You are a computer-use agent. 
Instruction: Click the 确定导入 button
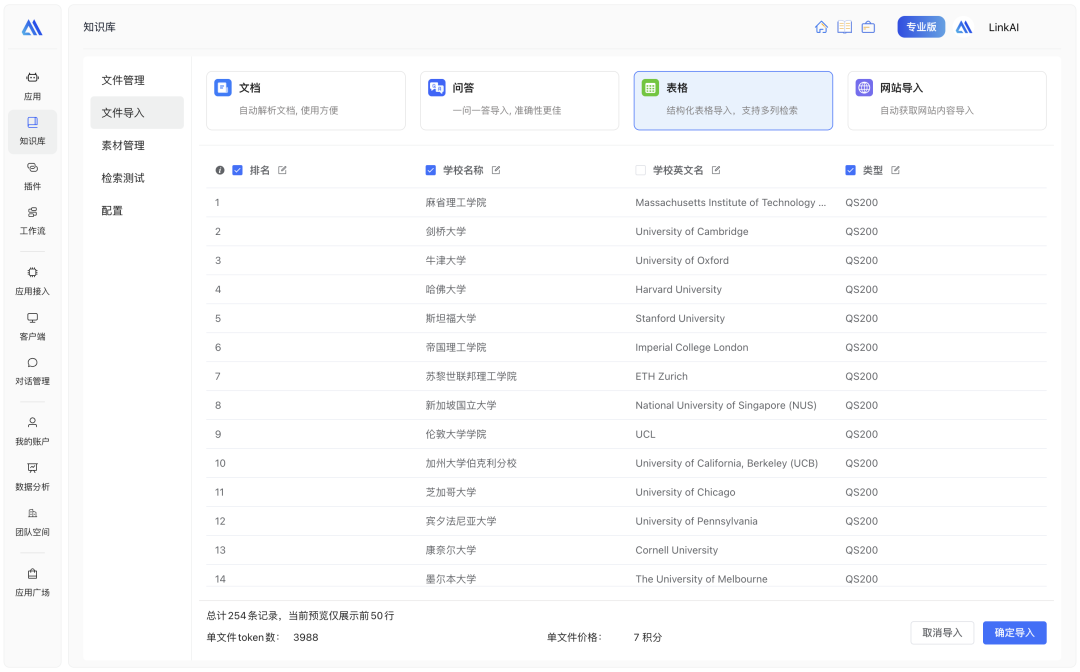click(1015, 632)
